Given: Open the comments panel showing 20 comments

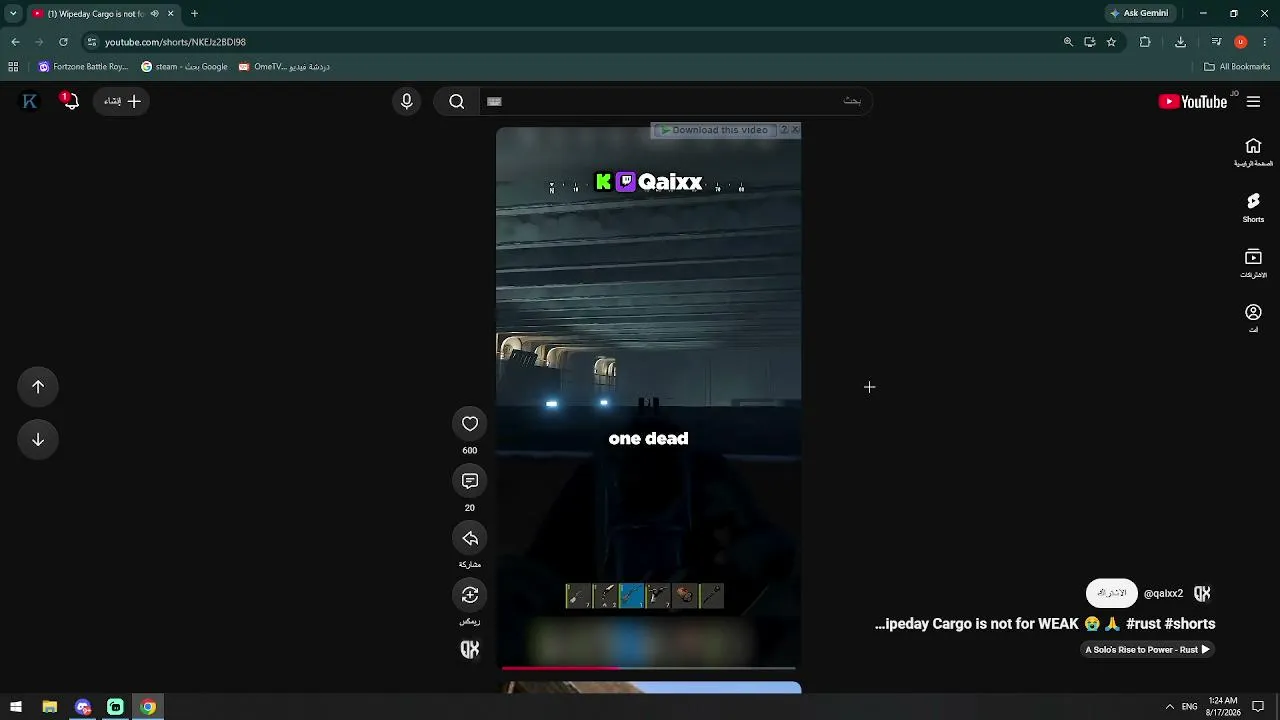Looking at the screenshot, I should point(470,481).
